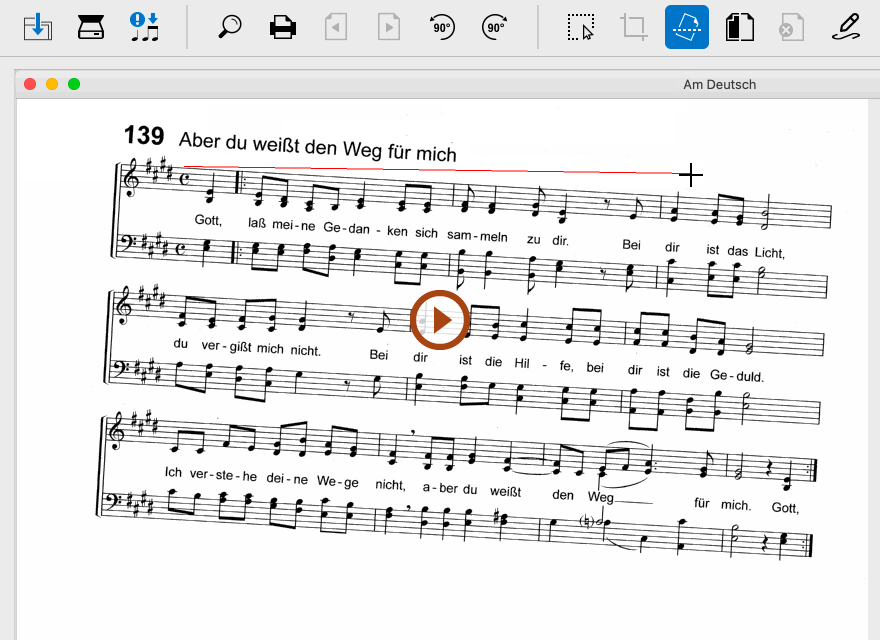Viewport: 880px width, 640px height.
Task: Go to the next page
Action: (x=388, y=27)
